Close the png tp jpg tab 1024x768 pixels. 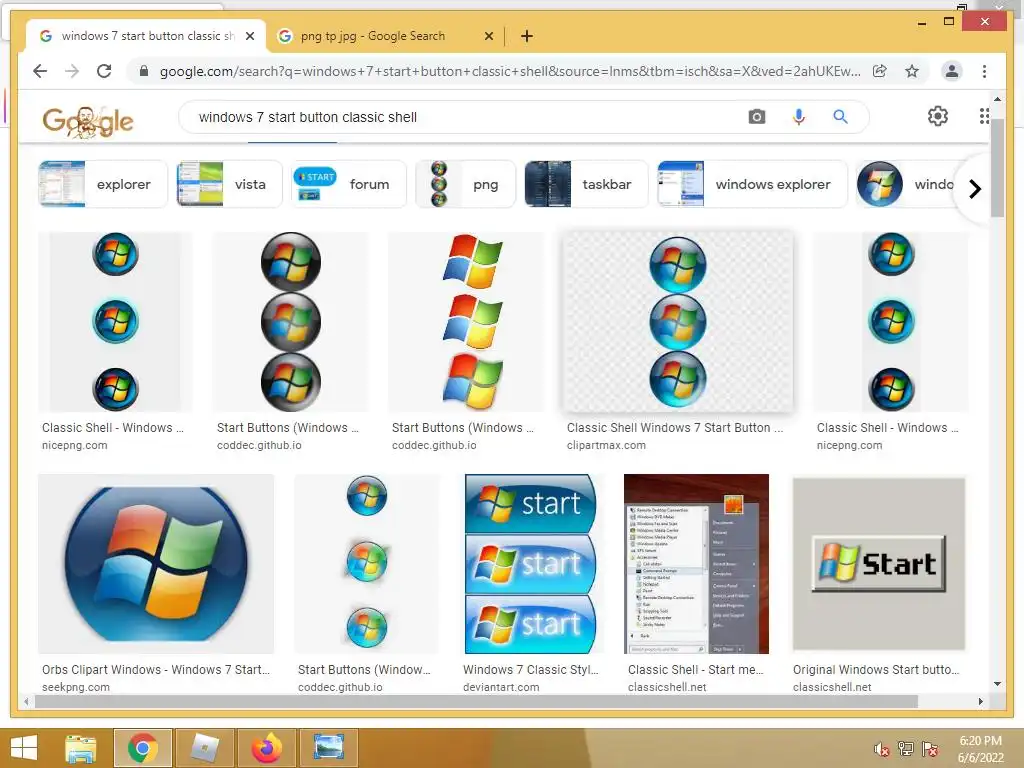click(488, 36)
